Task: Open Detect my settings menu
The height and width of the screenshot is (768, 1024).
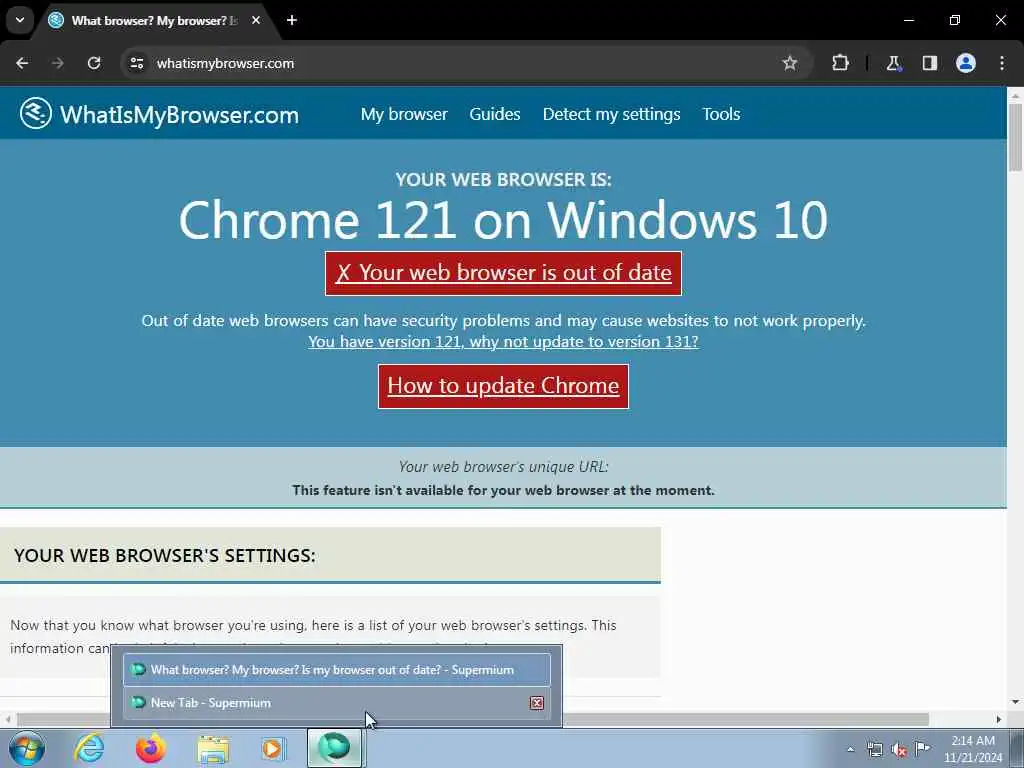Action: click(x=611, y=114)
